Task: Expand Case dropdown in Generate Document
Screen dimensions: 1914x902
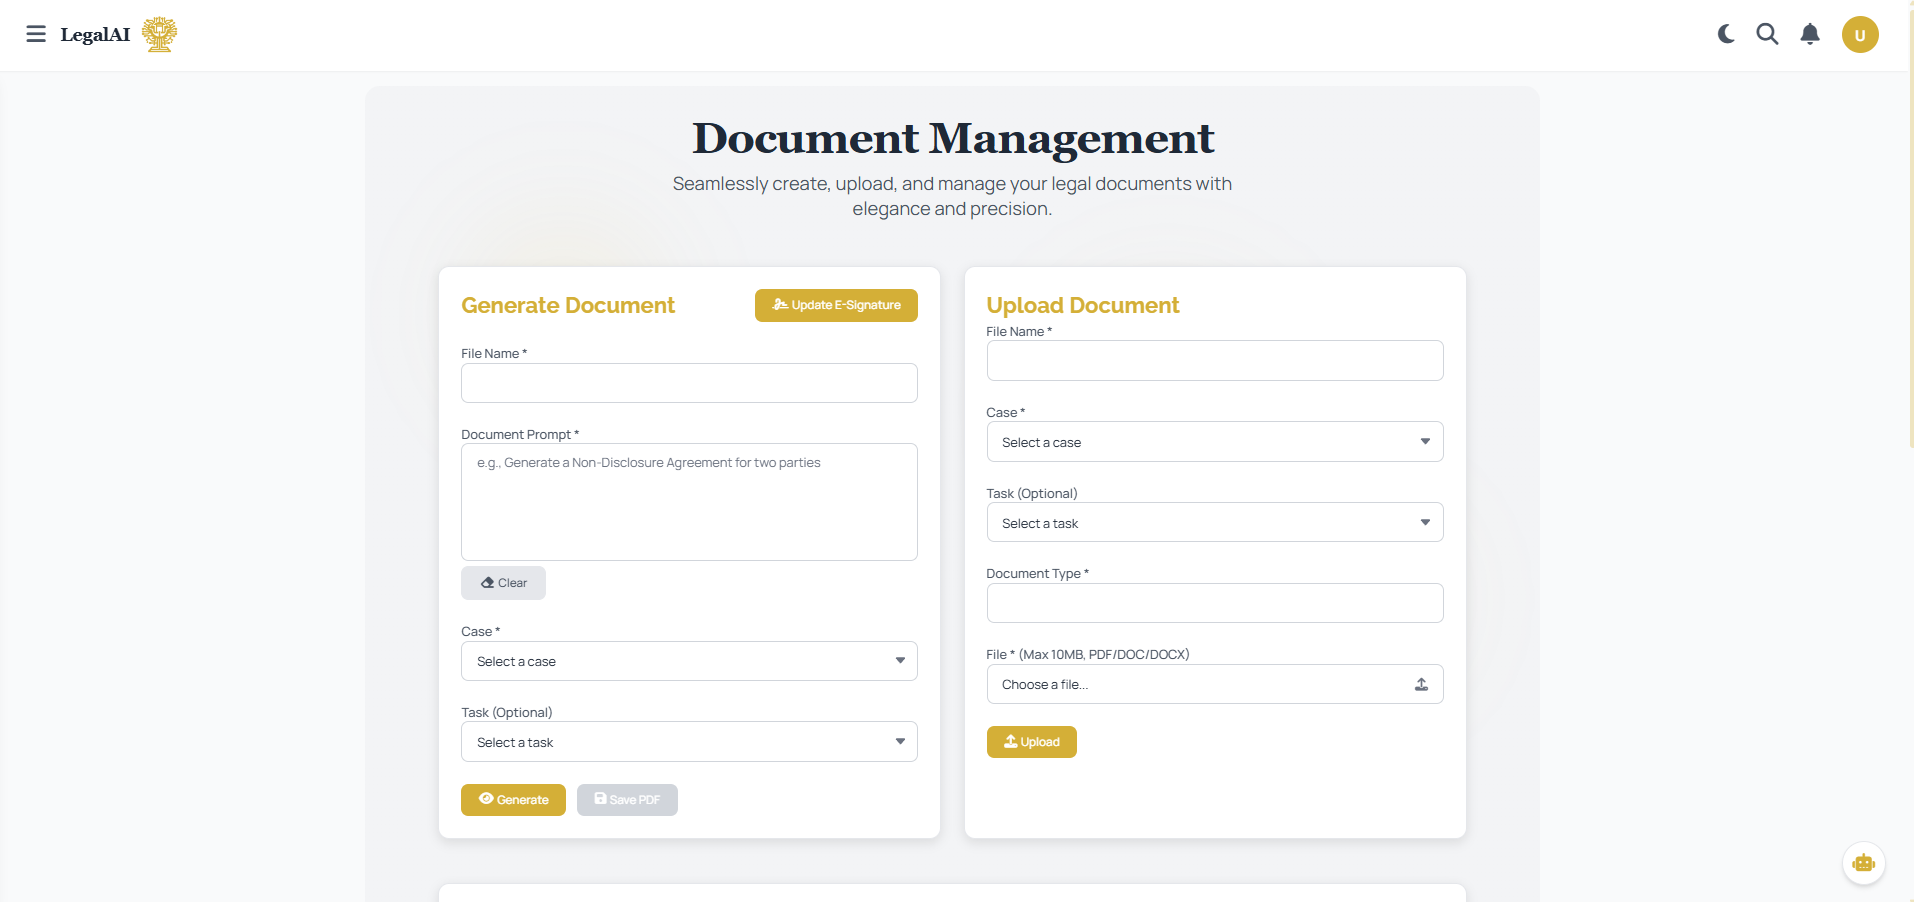Action: 689,661
